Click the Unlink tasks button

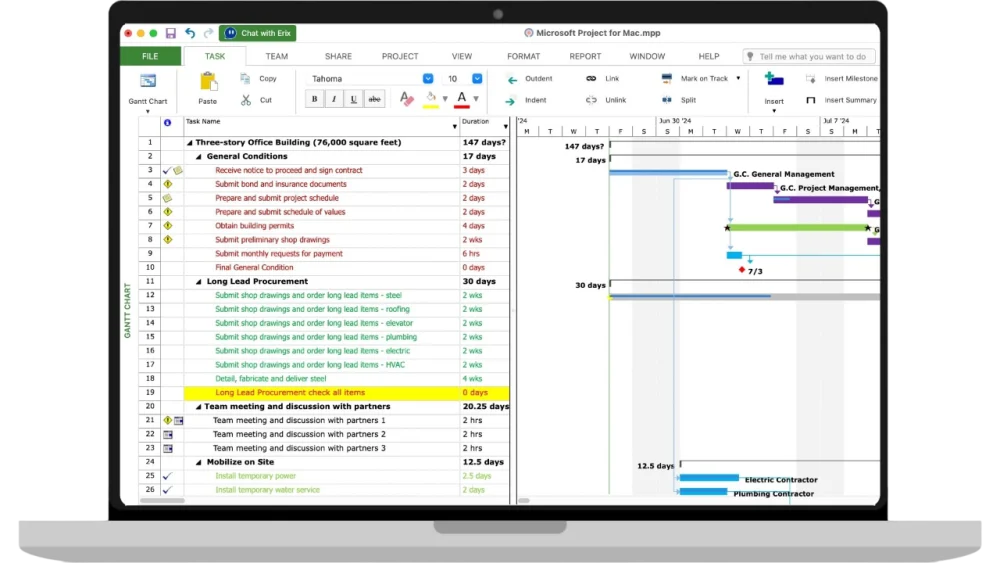[x=607, y=100]
